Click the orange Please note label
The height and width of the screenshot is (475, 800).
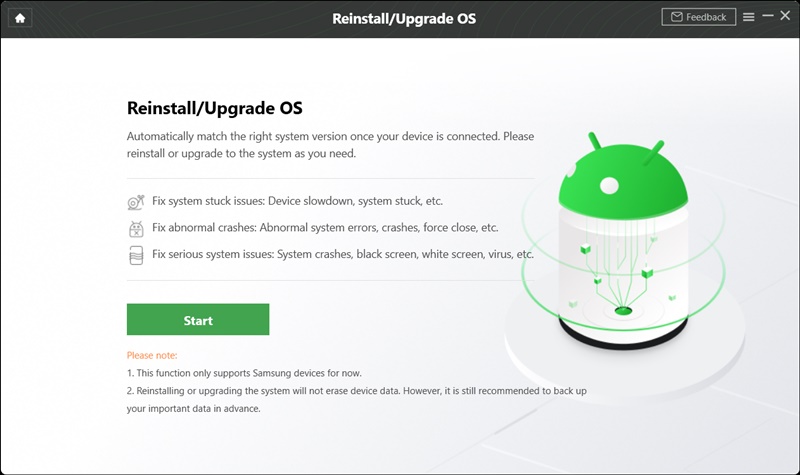152,355
